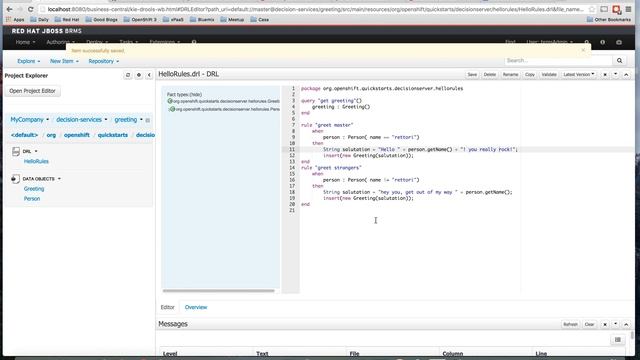
Task: Open editor panel dropdown arrow menu
Action: 616,74
